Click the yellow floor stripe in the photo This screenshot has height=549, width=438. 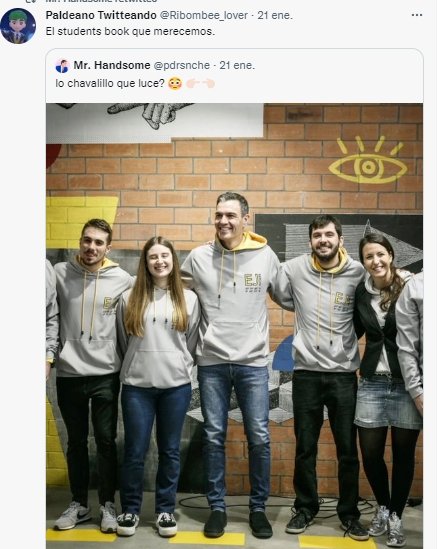pos(207,538)
